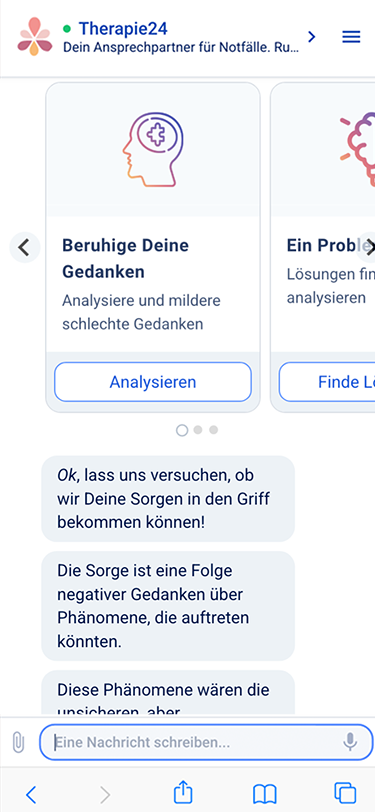Image resolution: width=375 pixels, height=812 pixels.
Task: Open the browser tabs overview icon
Action: point(345,793)
